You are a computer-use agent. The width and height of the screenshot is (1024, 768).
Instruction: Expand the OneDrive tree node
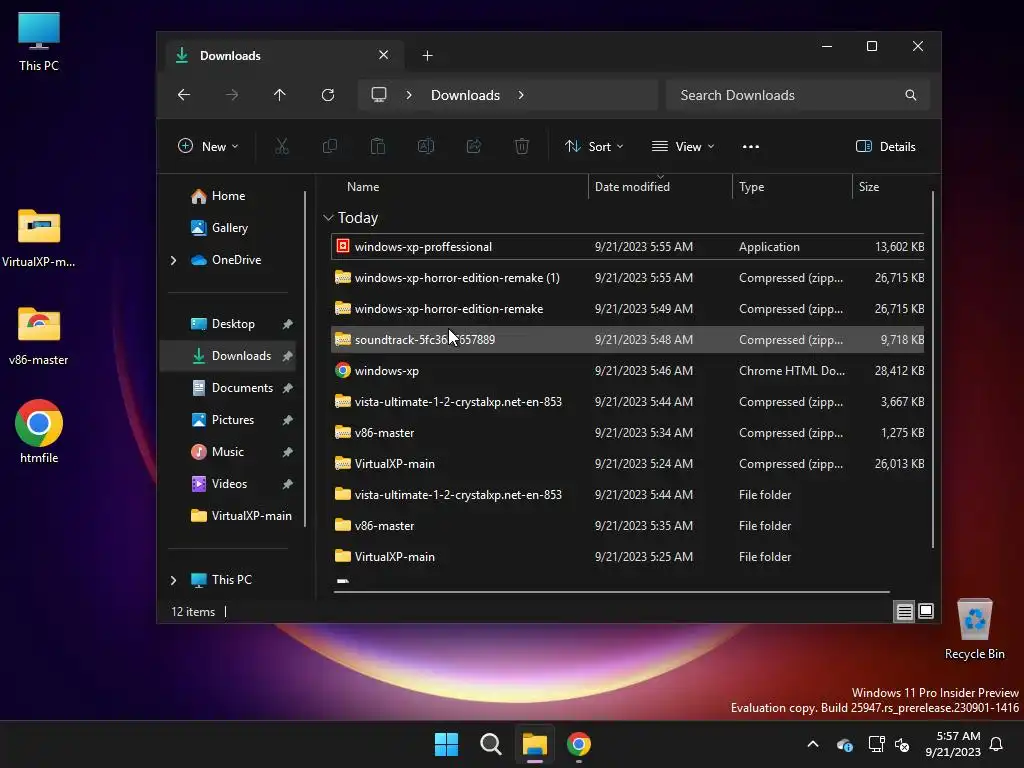174,260
